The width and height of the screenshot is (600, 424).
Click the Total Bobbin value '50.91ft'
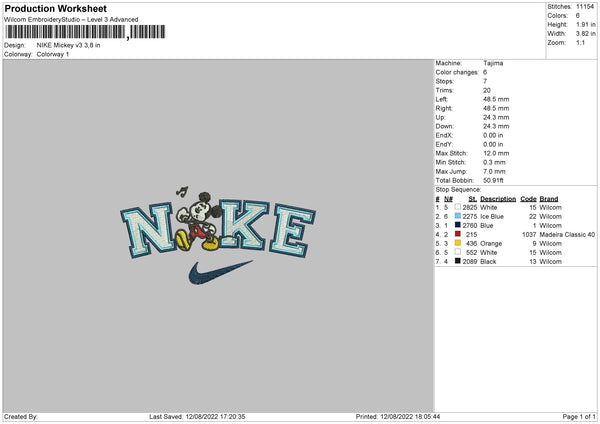point(493,180)
